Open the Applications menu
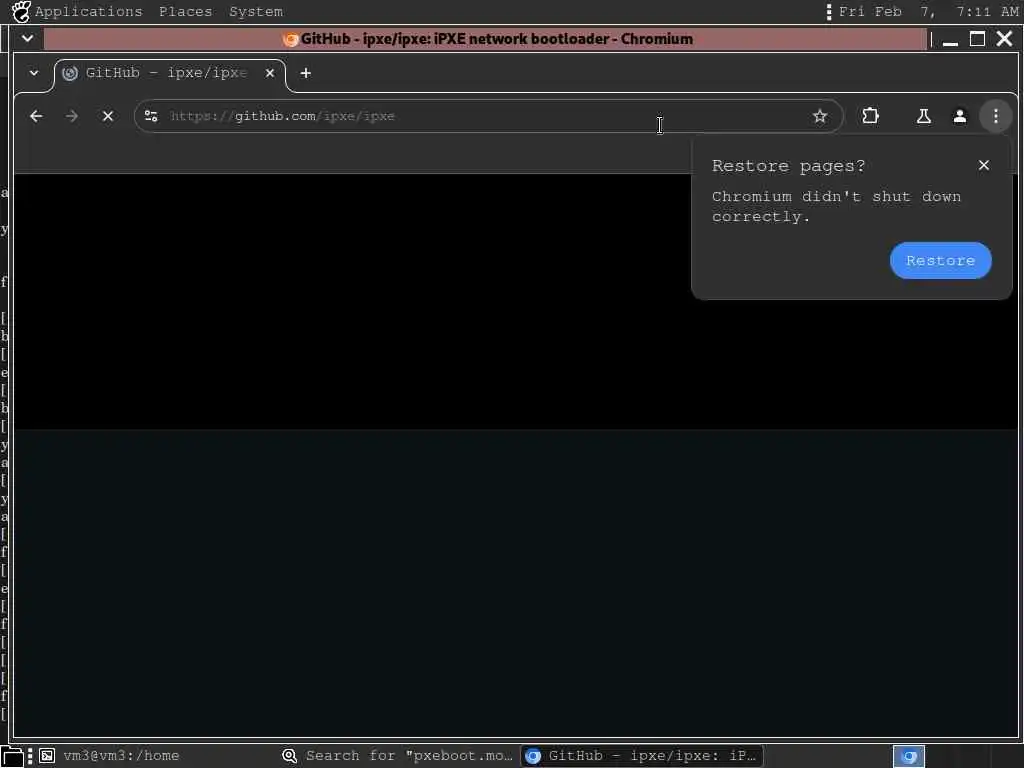This screenshot has width=1024, height=768. (x=88, y=12)
